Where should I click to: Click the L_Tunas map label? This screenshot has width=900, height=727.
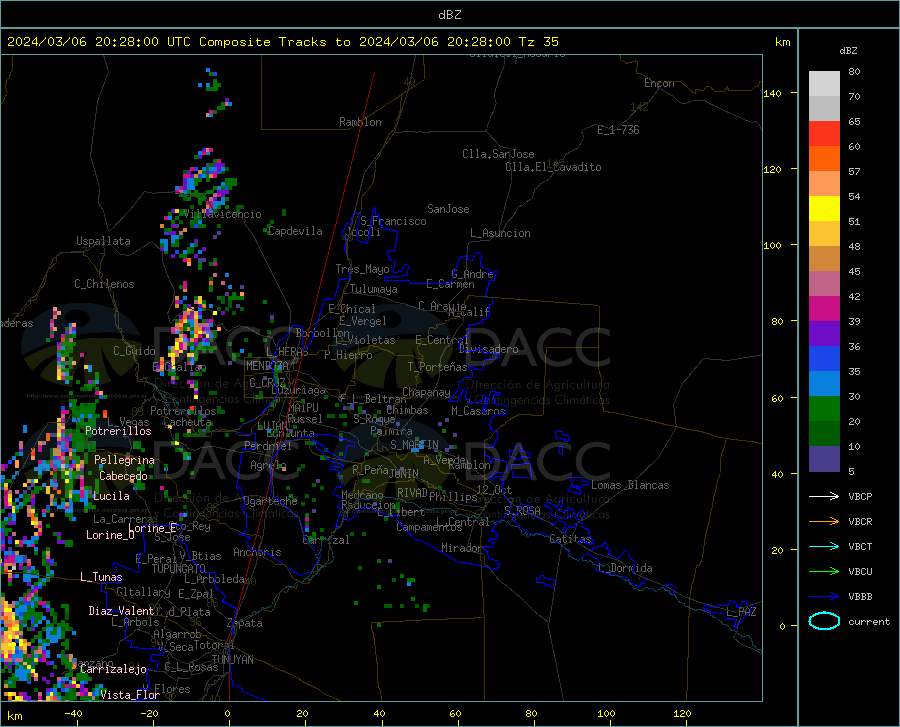tap(101, 577)
